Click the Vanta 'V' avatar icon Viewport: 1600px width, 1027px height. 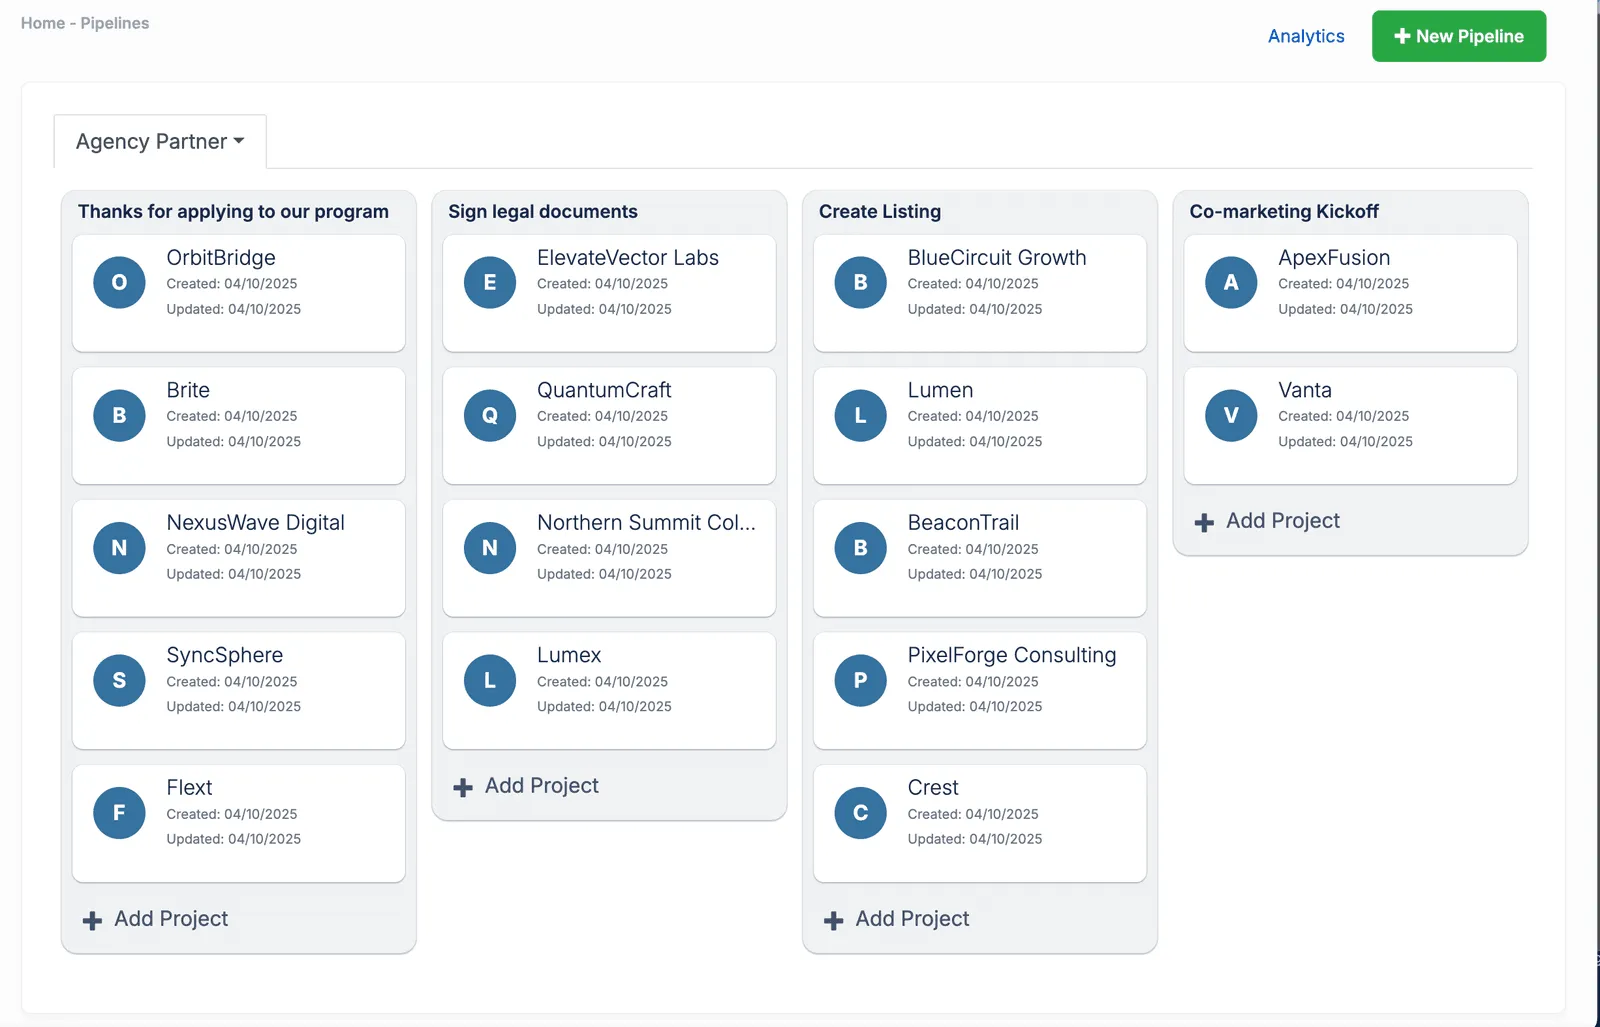coord(1231,415)
